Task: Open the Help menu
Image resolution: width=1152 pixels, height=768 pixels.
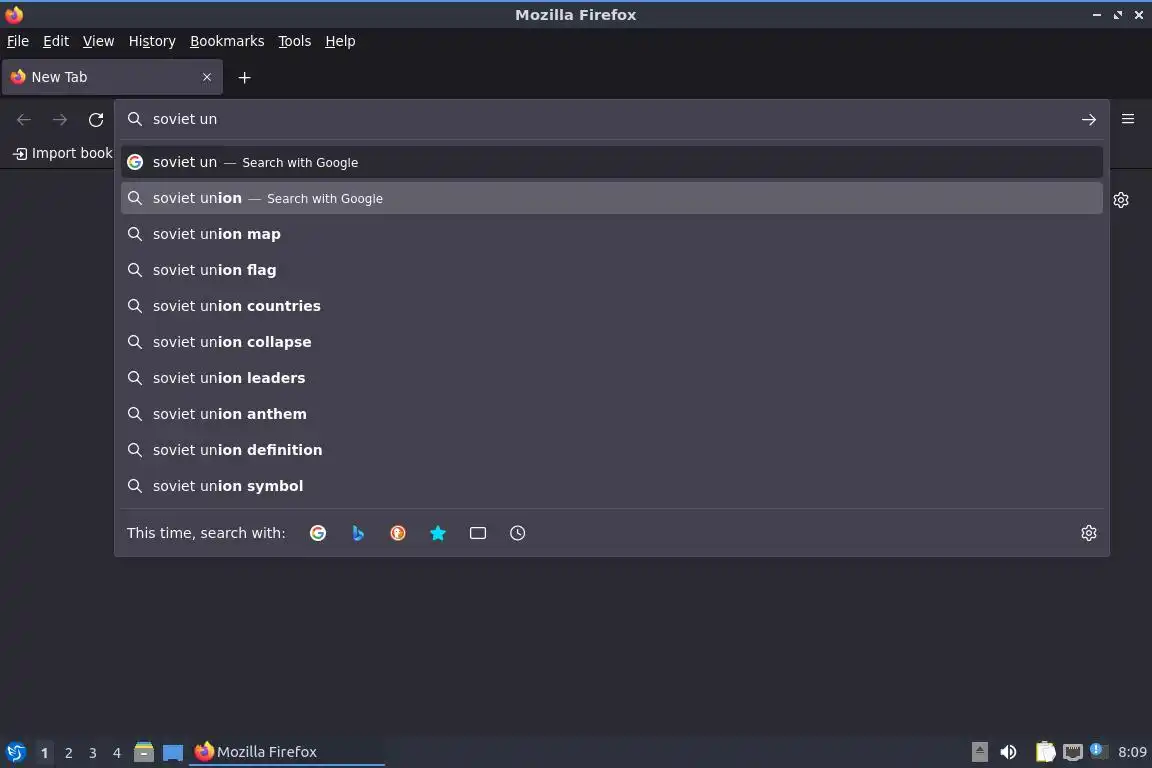Action: (340, 41)
